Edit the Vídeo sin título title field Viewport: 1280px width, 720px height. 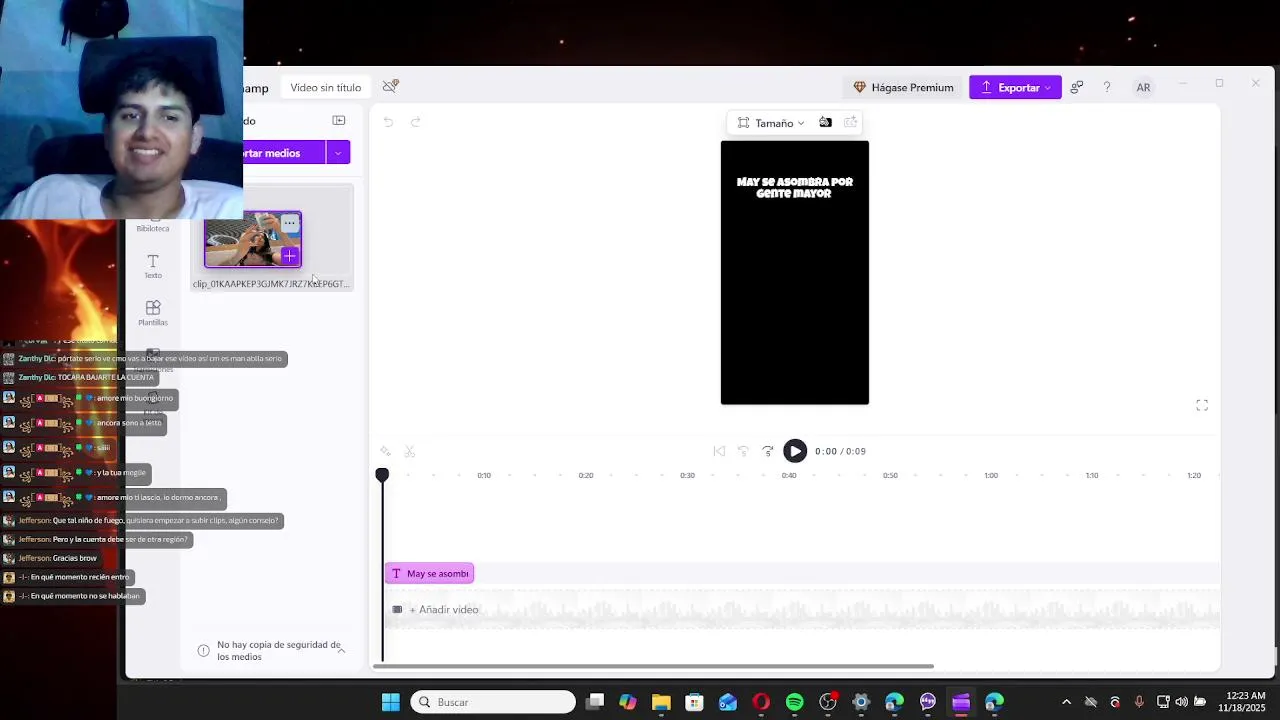[325, 87]
